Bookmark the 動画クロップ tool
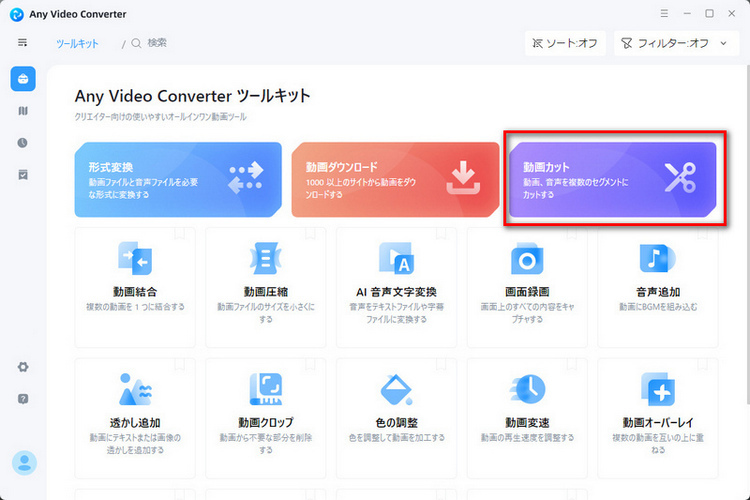 tap(310, 365)
